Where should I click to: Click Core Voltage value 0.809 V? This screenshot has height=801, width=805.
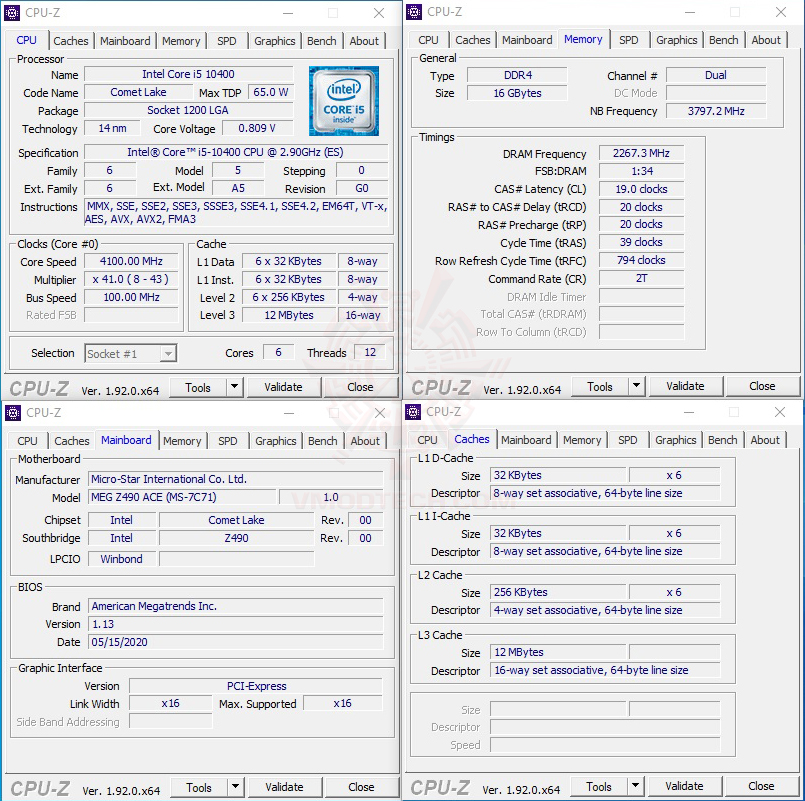click(x=257, y=128)
